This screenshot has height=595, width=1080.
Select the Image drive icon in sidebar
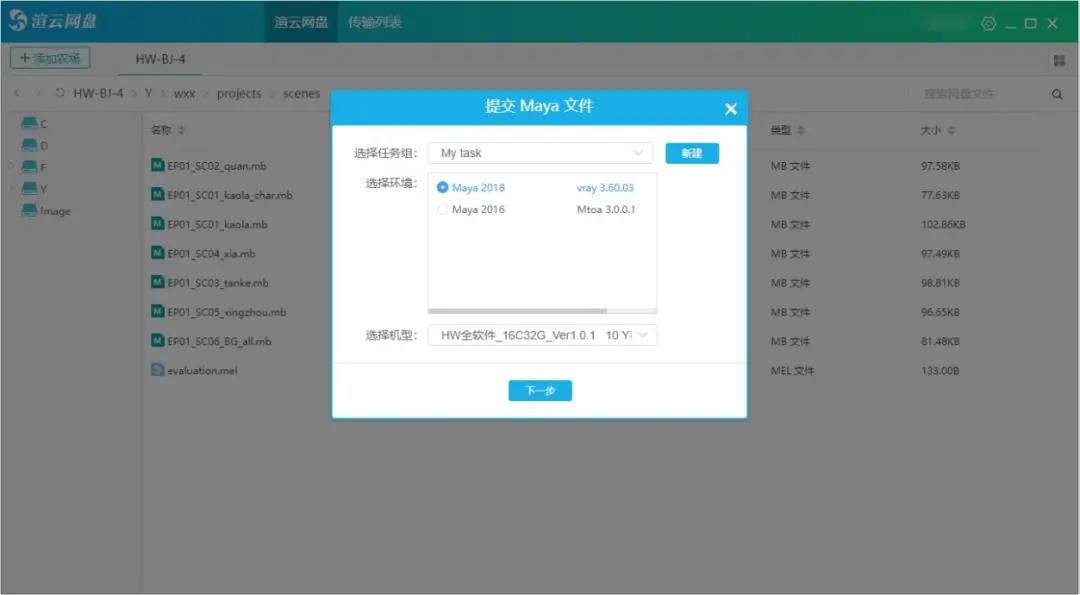(x=30, y=211)
